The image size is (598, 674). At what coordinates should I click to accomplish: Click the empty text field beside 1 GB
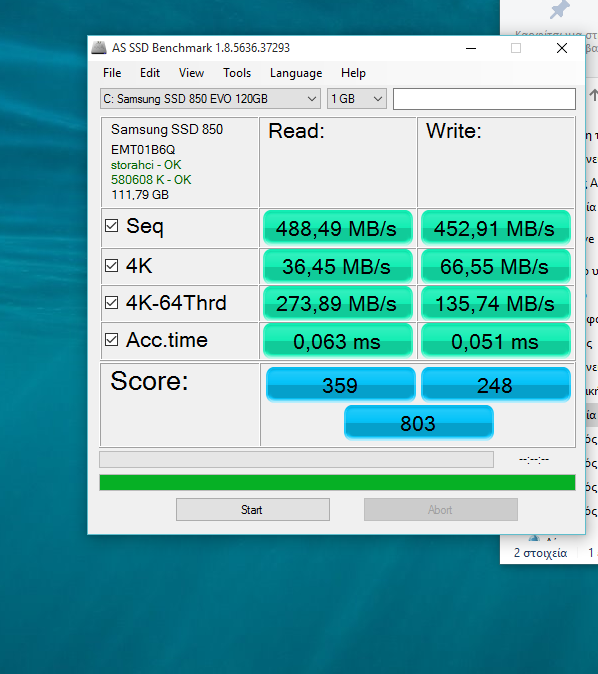[x=484, y=99]
